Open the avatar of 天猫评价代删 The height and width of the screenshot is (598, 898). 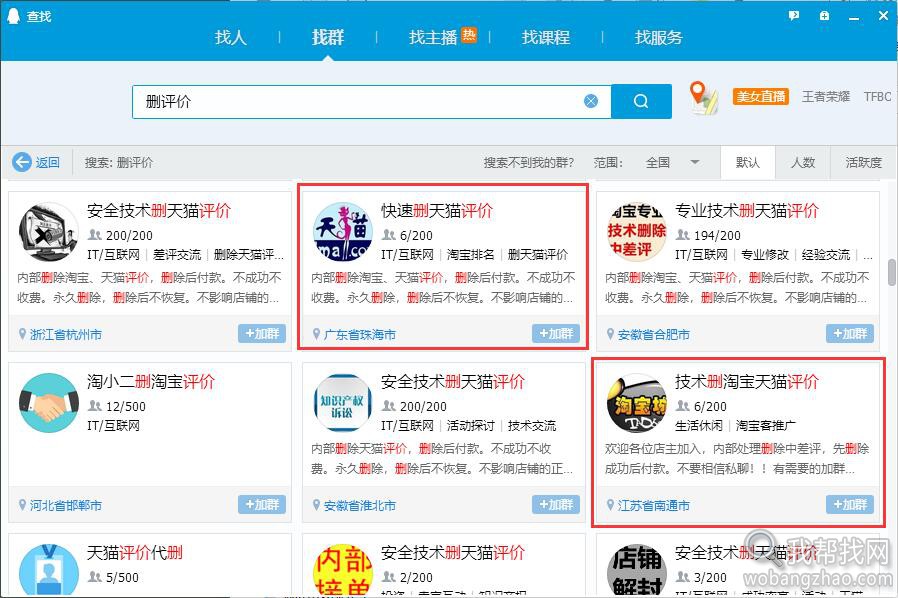tap(49, 570)
